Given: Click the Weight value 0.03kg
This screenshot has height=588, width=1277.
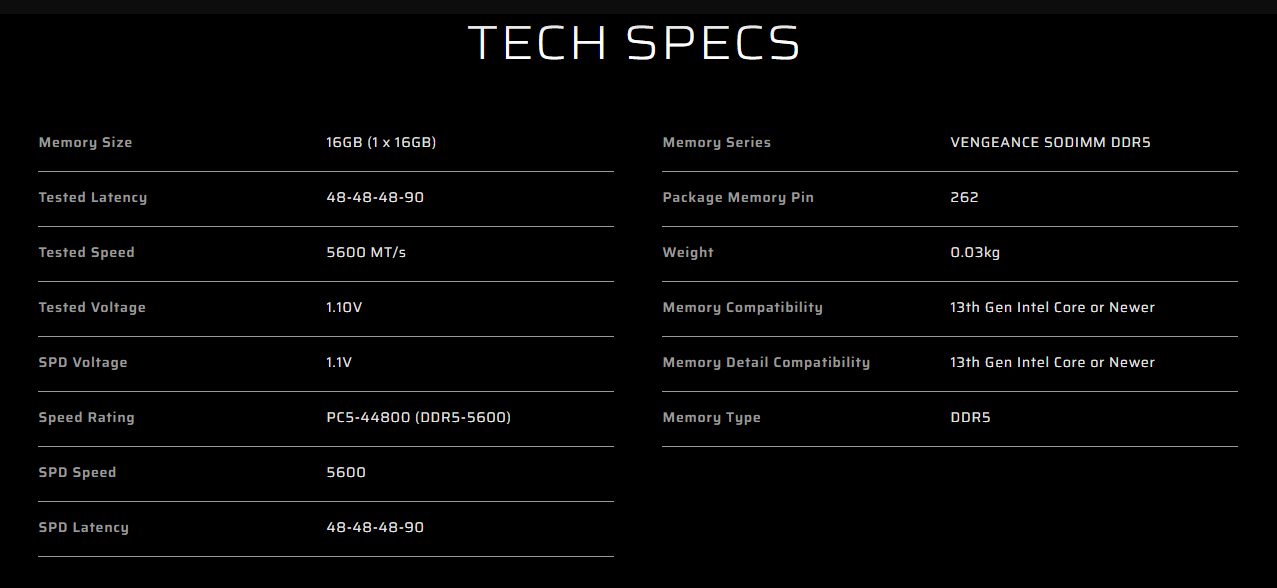Looking at the screenshot, I should [975, 253].
